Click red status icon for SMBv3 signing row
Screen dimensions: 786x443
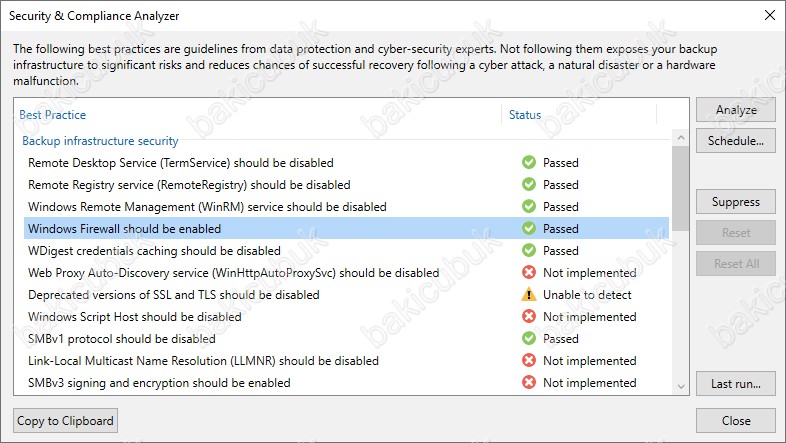[528, 383]
